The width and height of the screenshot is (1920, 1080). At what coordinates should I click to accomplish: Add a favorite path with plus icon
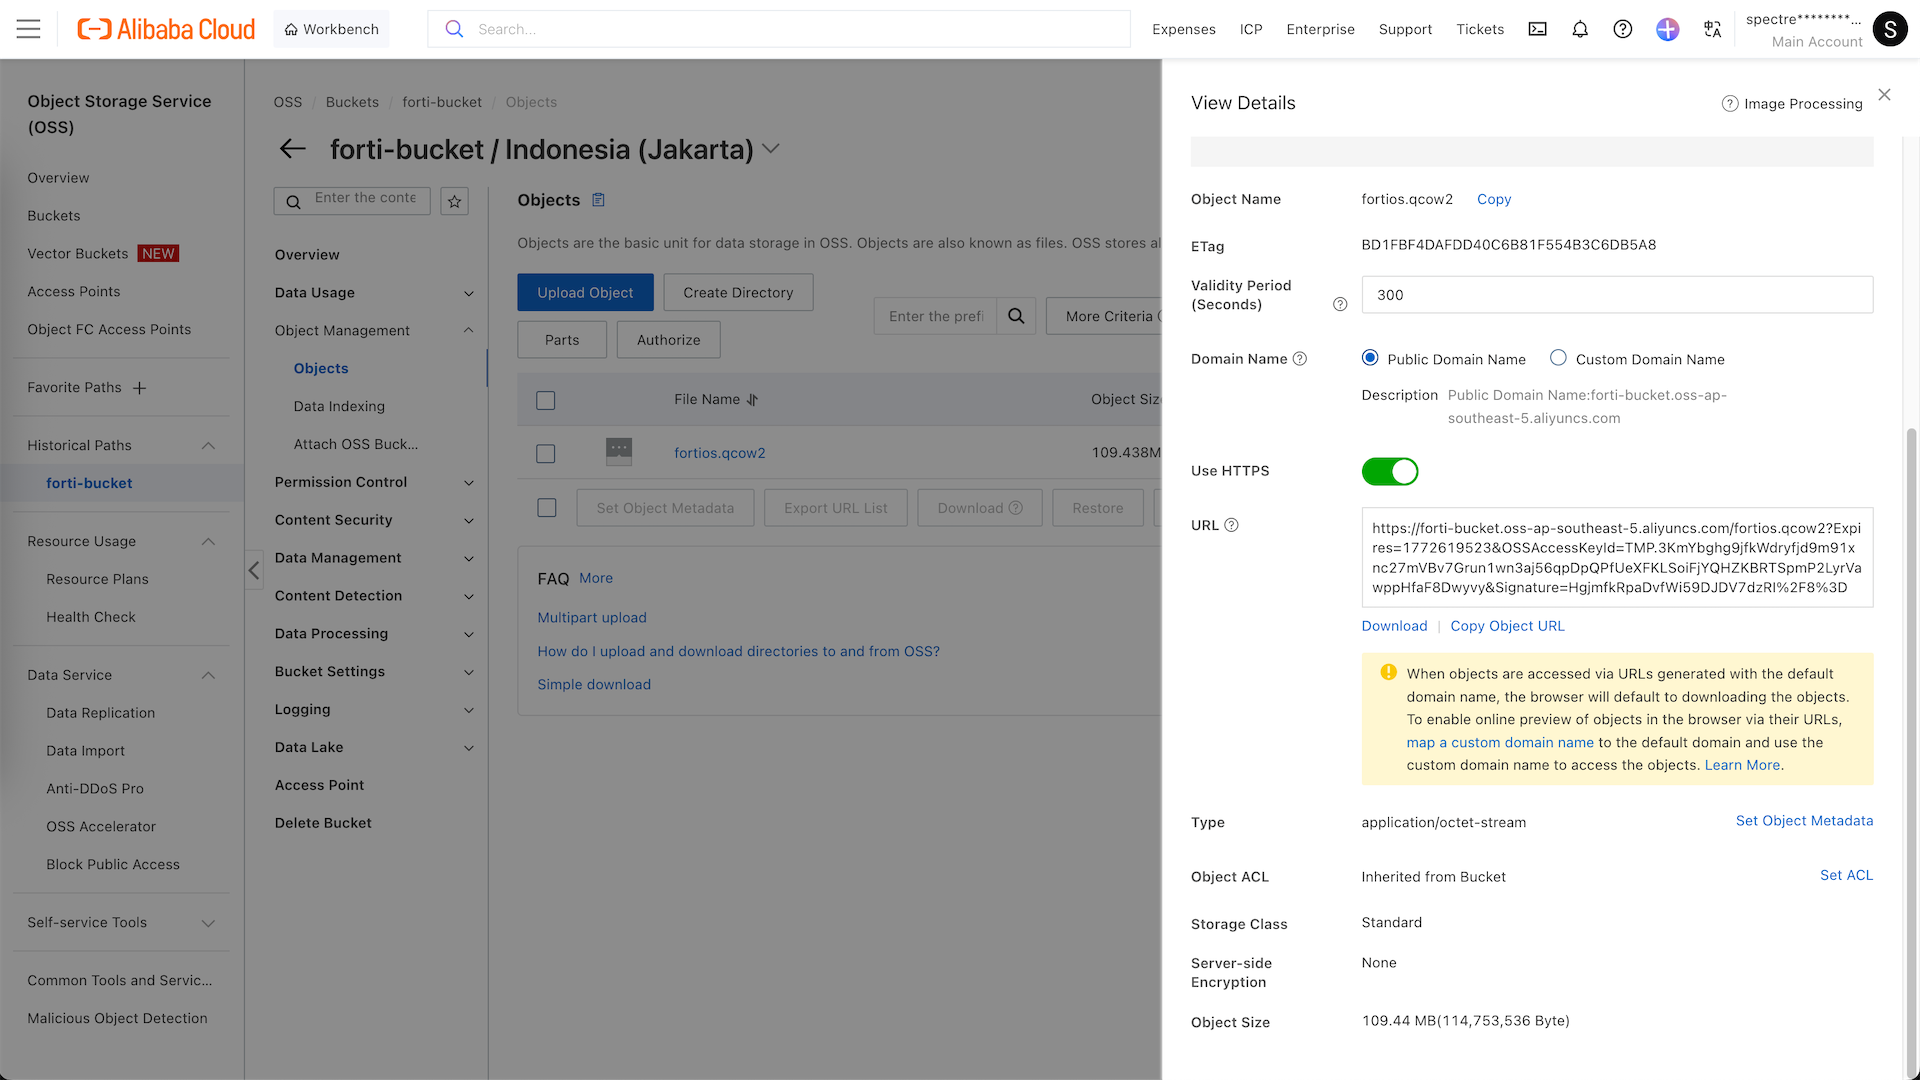140,388
